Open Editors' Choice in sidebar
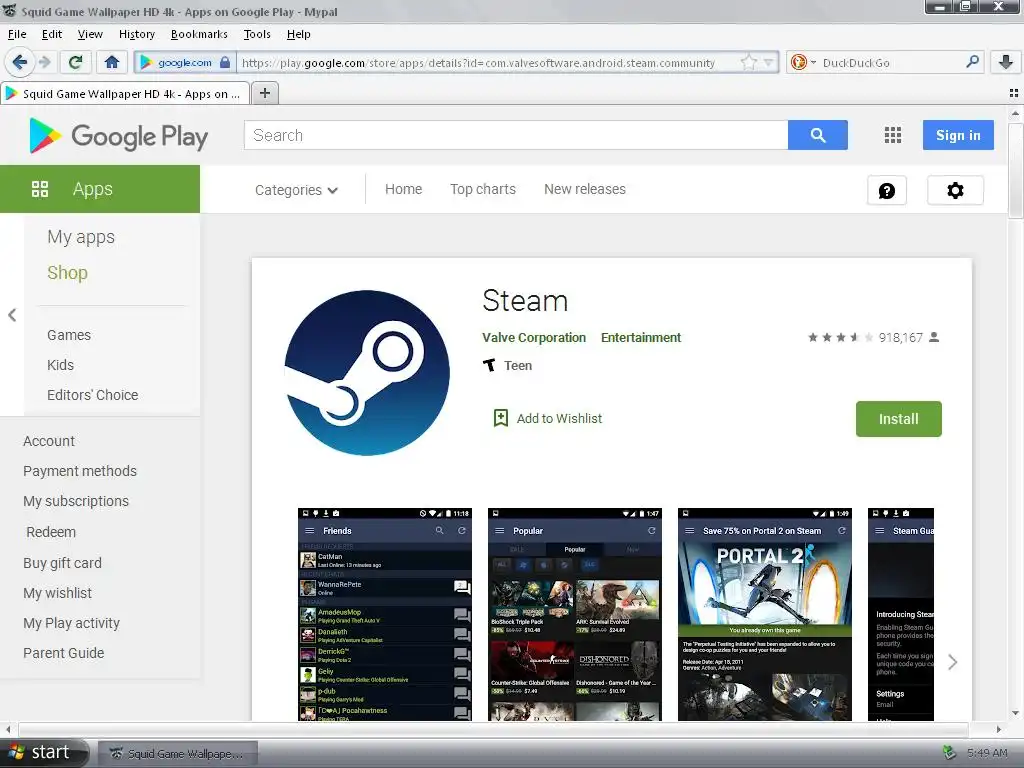The image size is (1024, 768). point(92,395)
